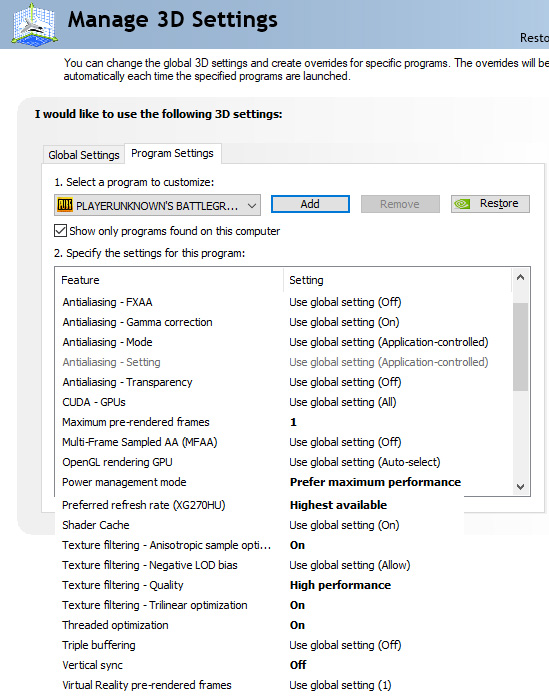Click the NVIDIA logo on Restore button
Viewport: 549px width, 698px height.
click(462, 204)
